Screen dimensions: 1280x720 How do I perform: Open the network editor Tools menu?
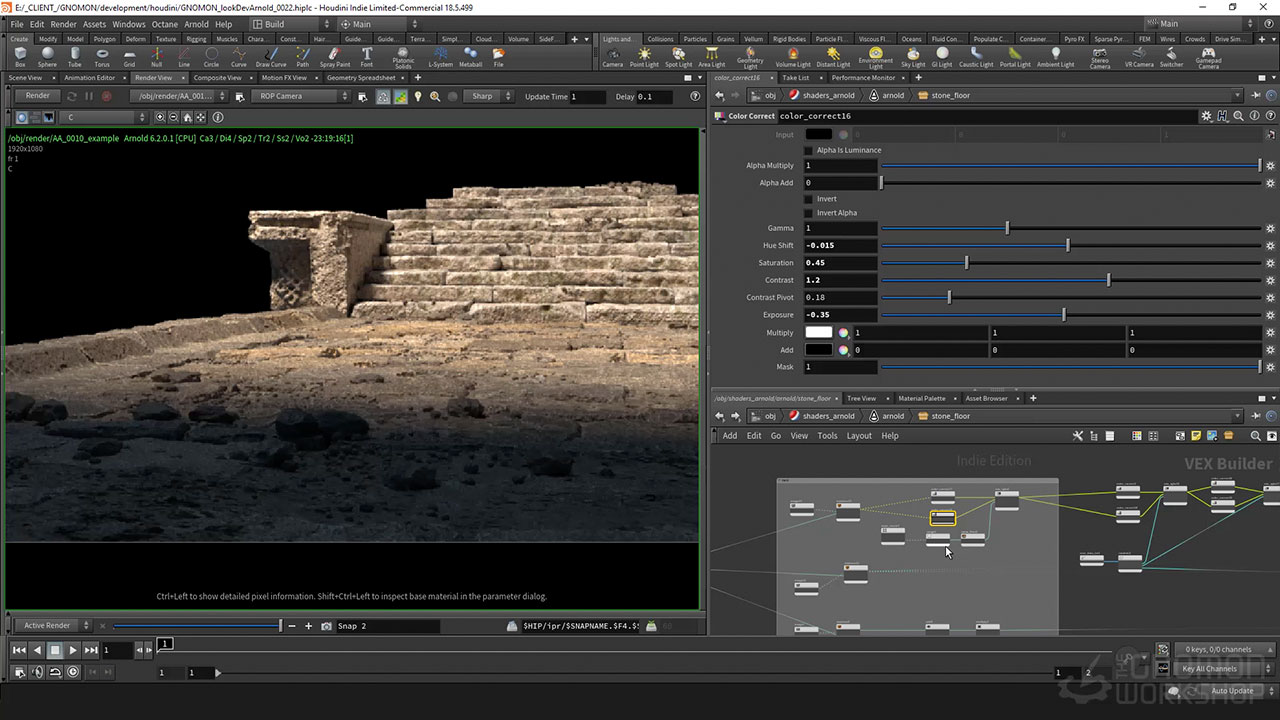tap(827, 436)
